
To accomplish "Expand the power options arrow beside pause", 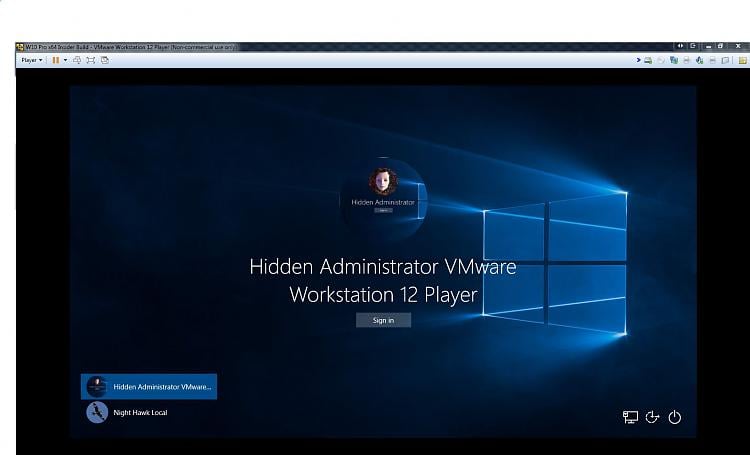I will point(65,60).
